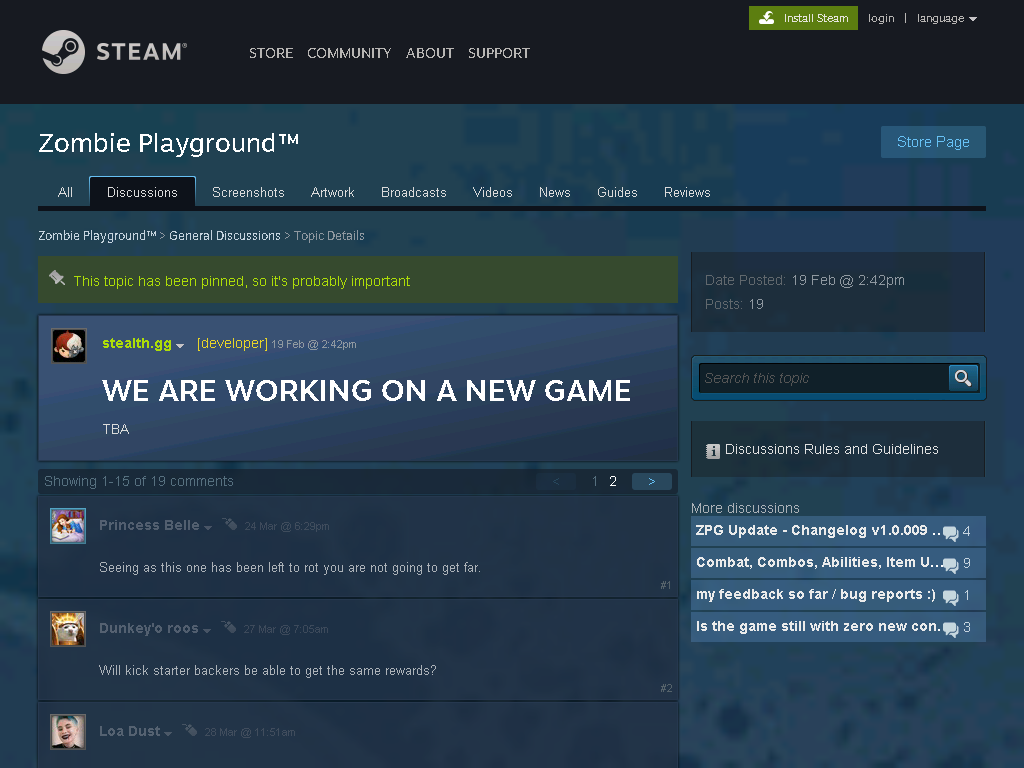Click comment bubble icon on ZPG Update thread
The width and height of the screenshot is (1024, 768).
[x=951, y=533]
